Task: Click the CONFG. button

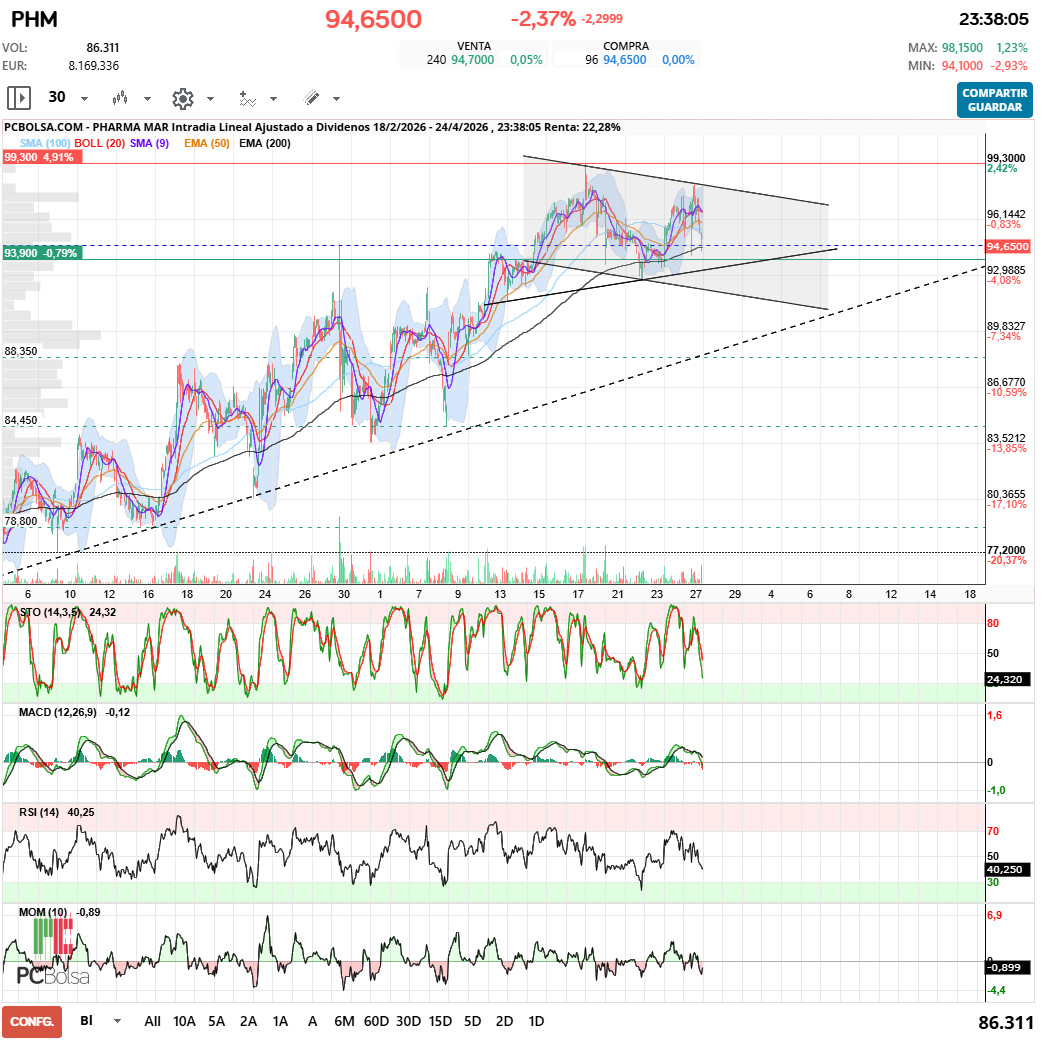Action: 31,1022
